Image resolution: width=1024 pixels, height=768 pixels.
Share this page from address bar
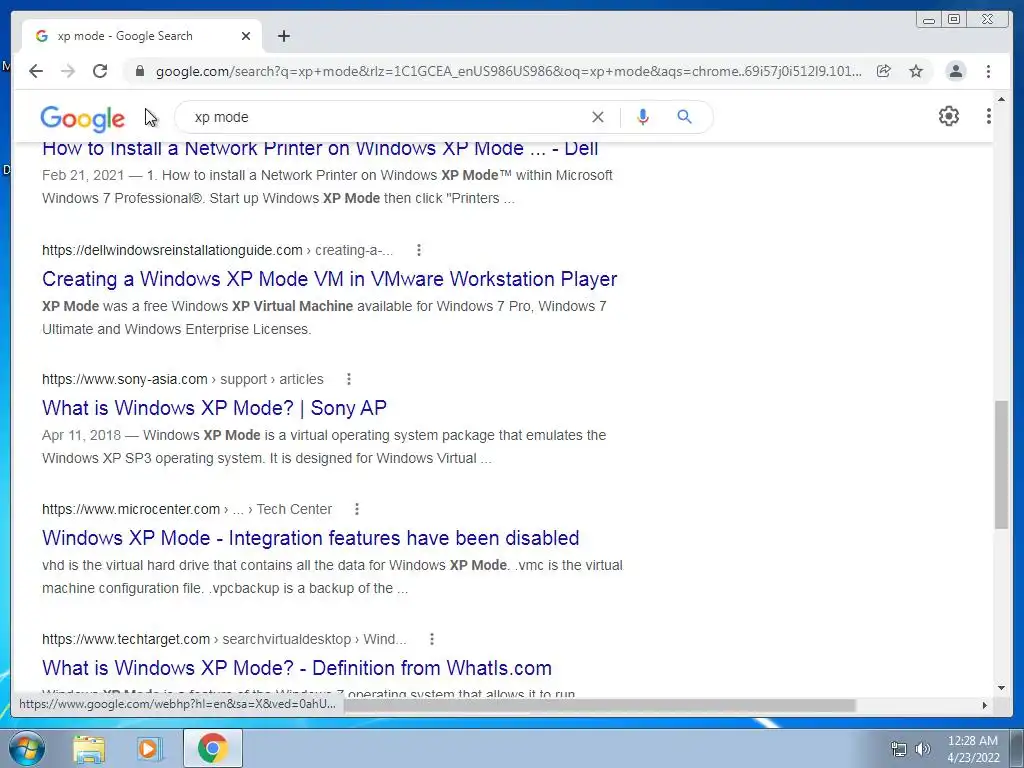pos(884,71)
